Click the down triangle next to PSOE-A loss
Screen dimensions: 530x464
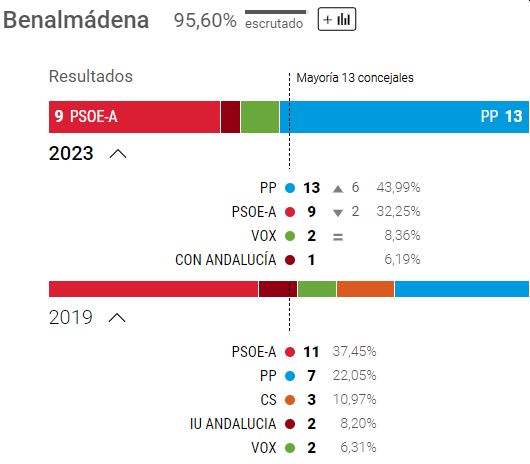pyautogui.click(x=338, y=213)
